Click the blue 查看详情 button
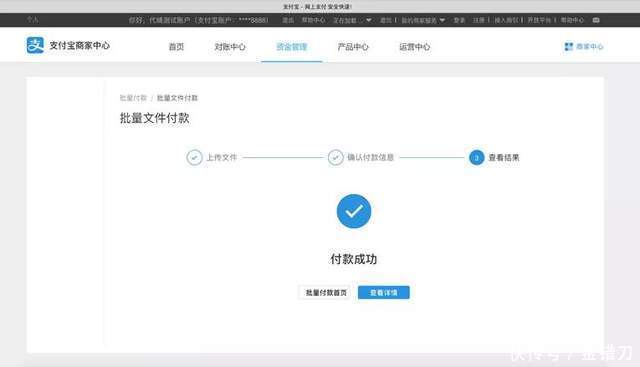The image size is (640, 367). click(384, 293)
